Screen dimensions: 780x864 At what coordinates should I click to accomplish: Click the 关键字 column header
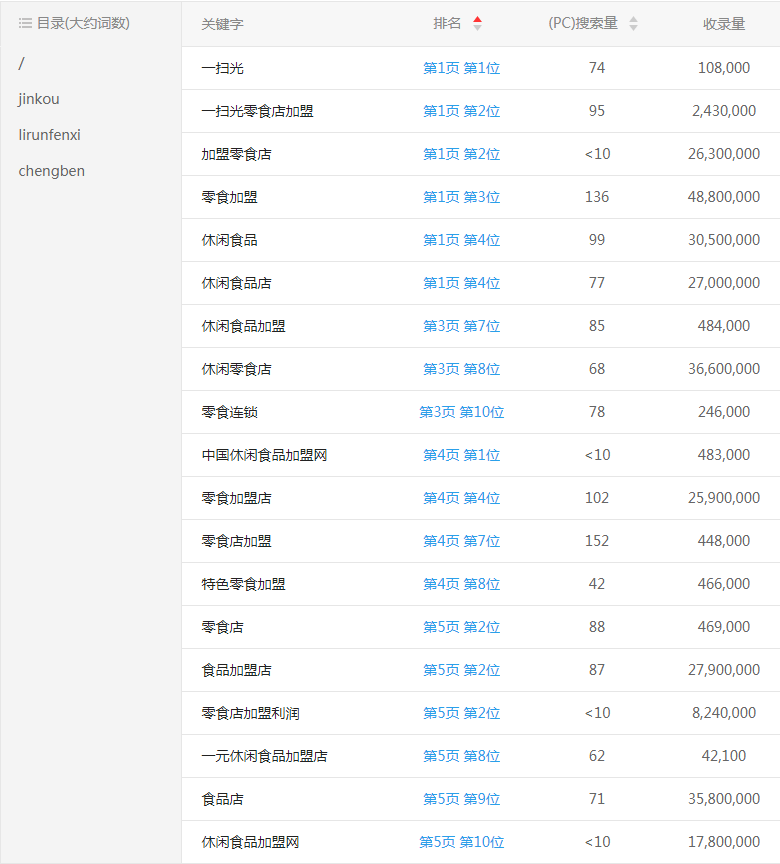coord(222,24)
